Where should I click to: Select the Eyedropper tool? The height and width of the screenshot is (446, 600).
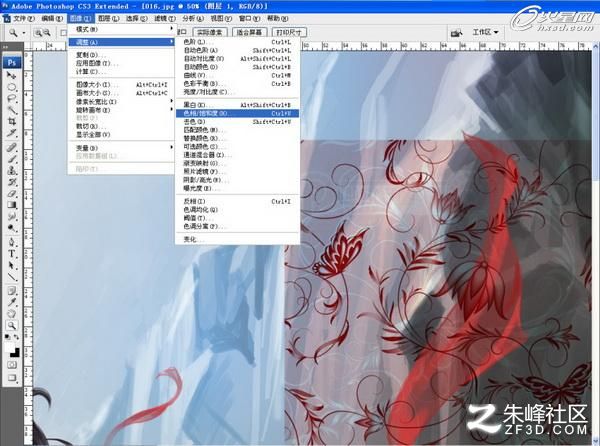tap(11, 302)
